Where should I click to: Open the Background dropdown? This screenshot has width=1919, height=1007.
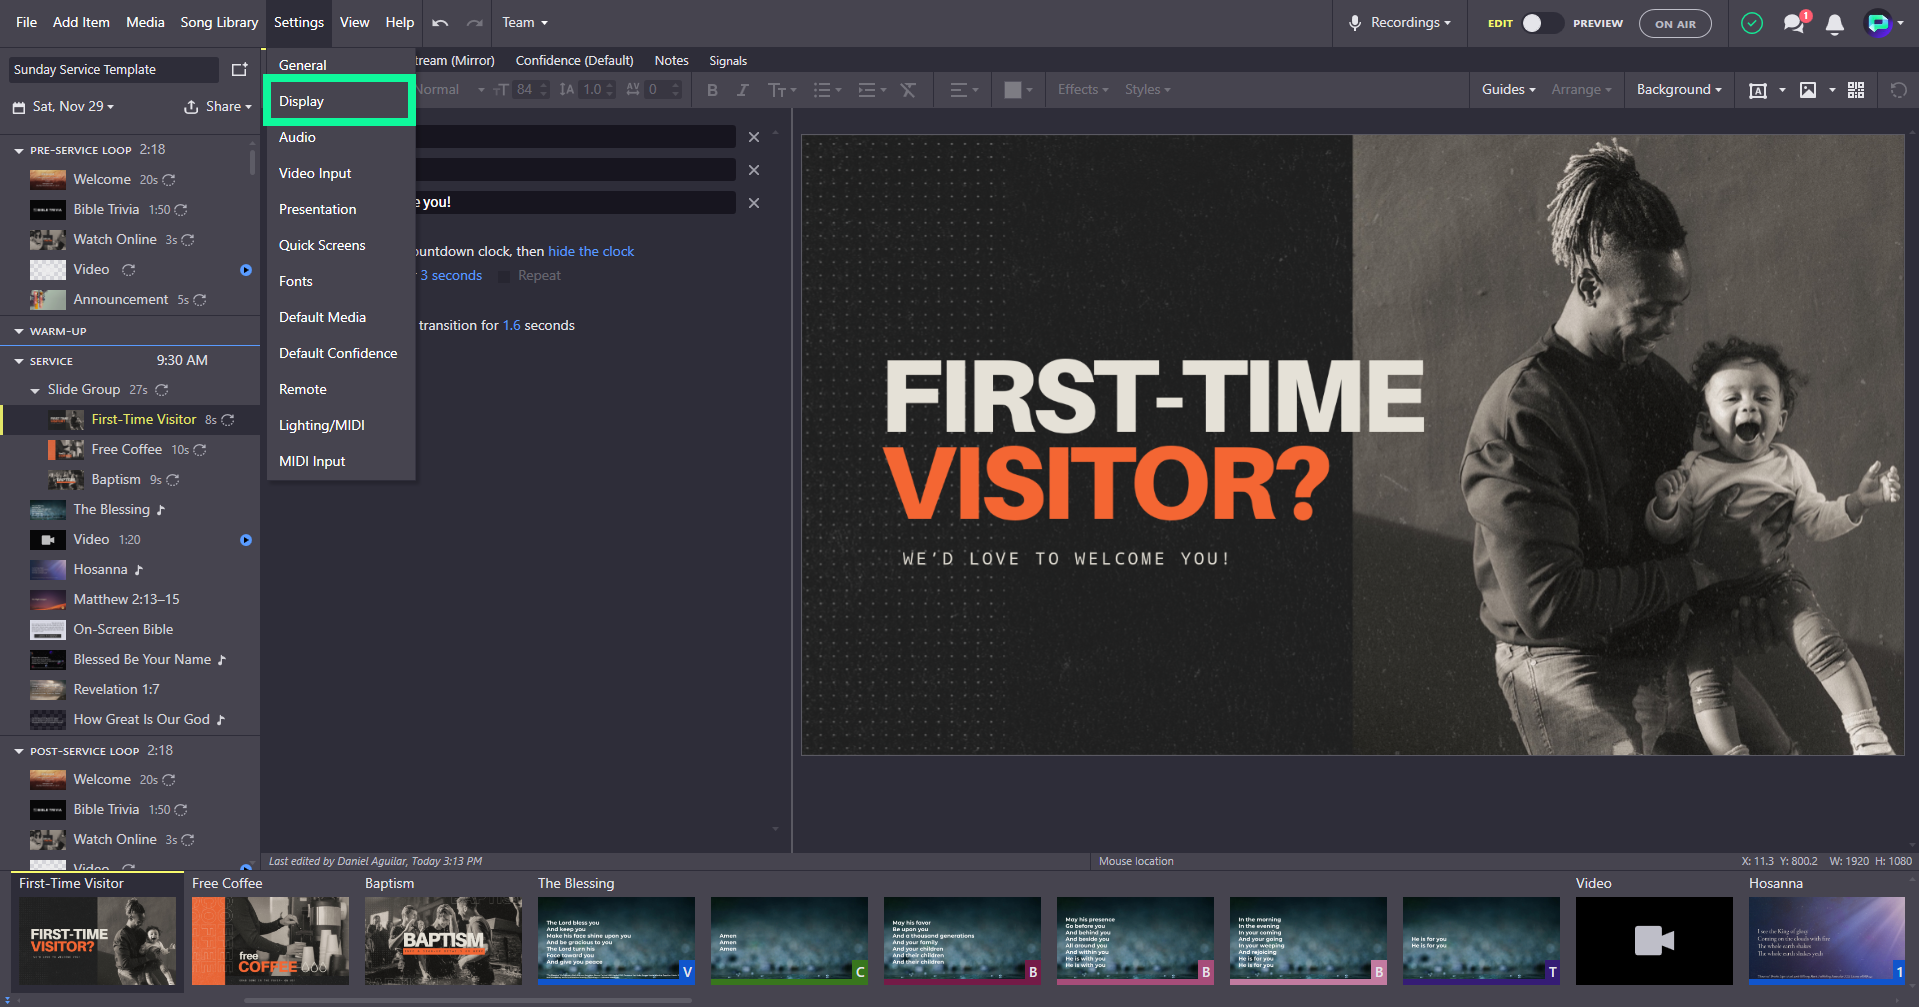(x=1678, y=90)
